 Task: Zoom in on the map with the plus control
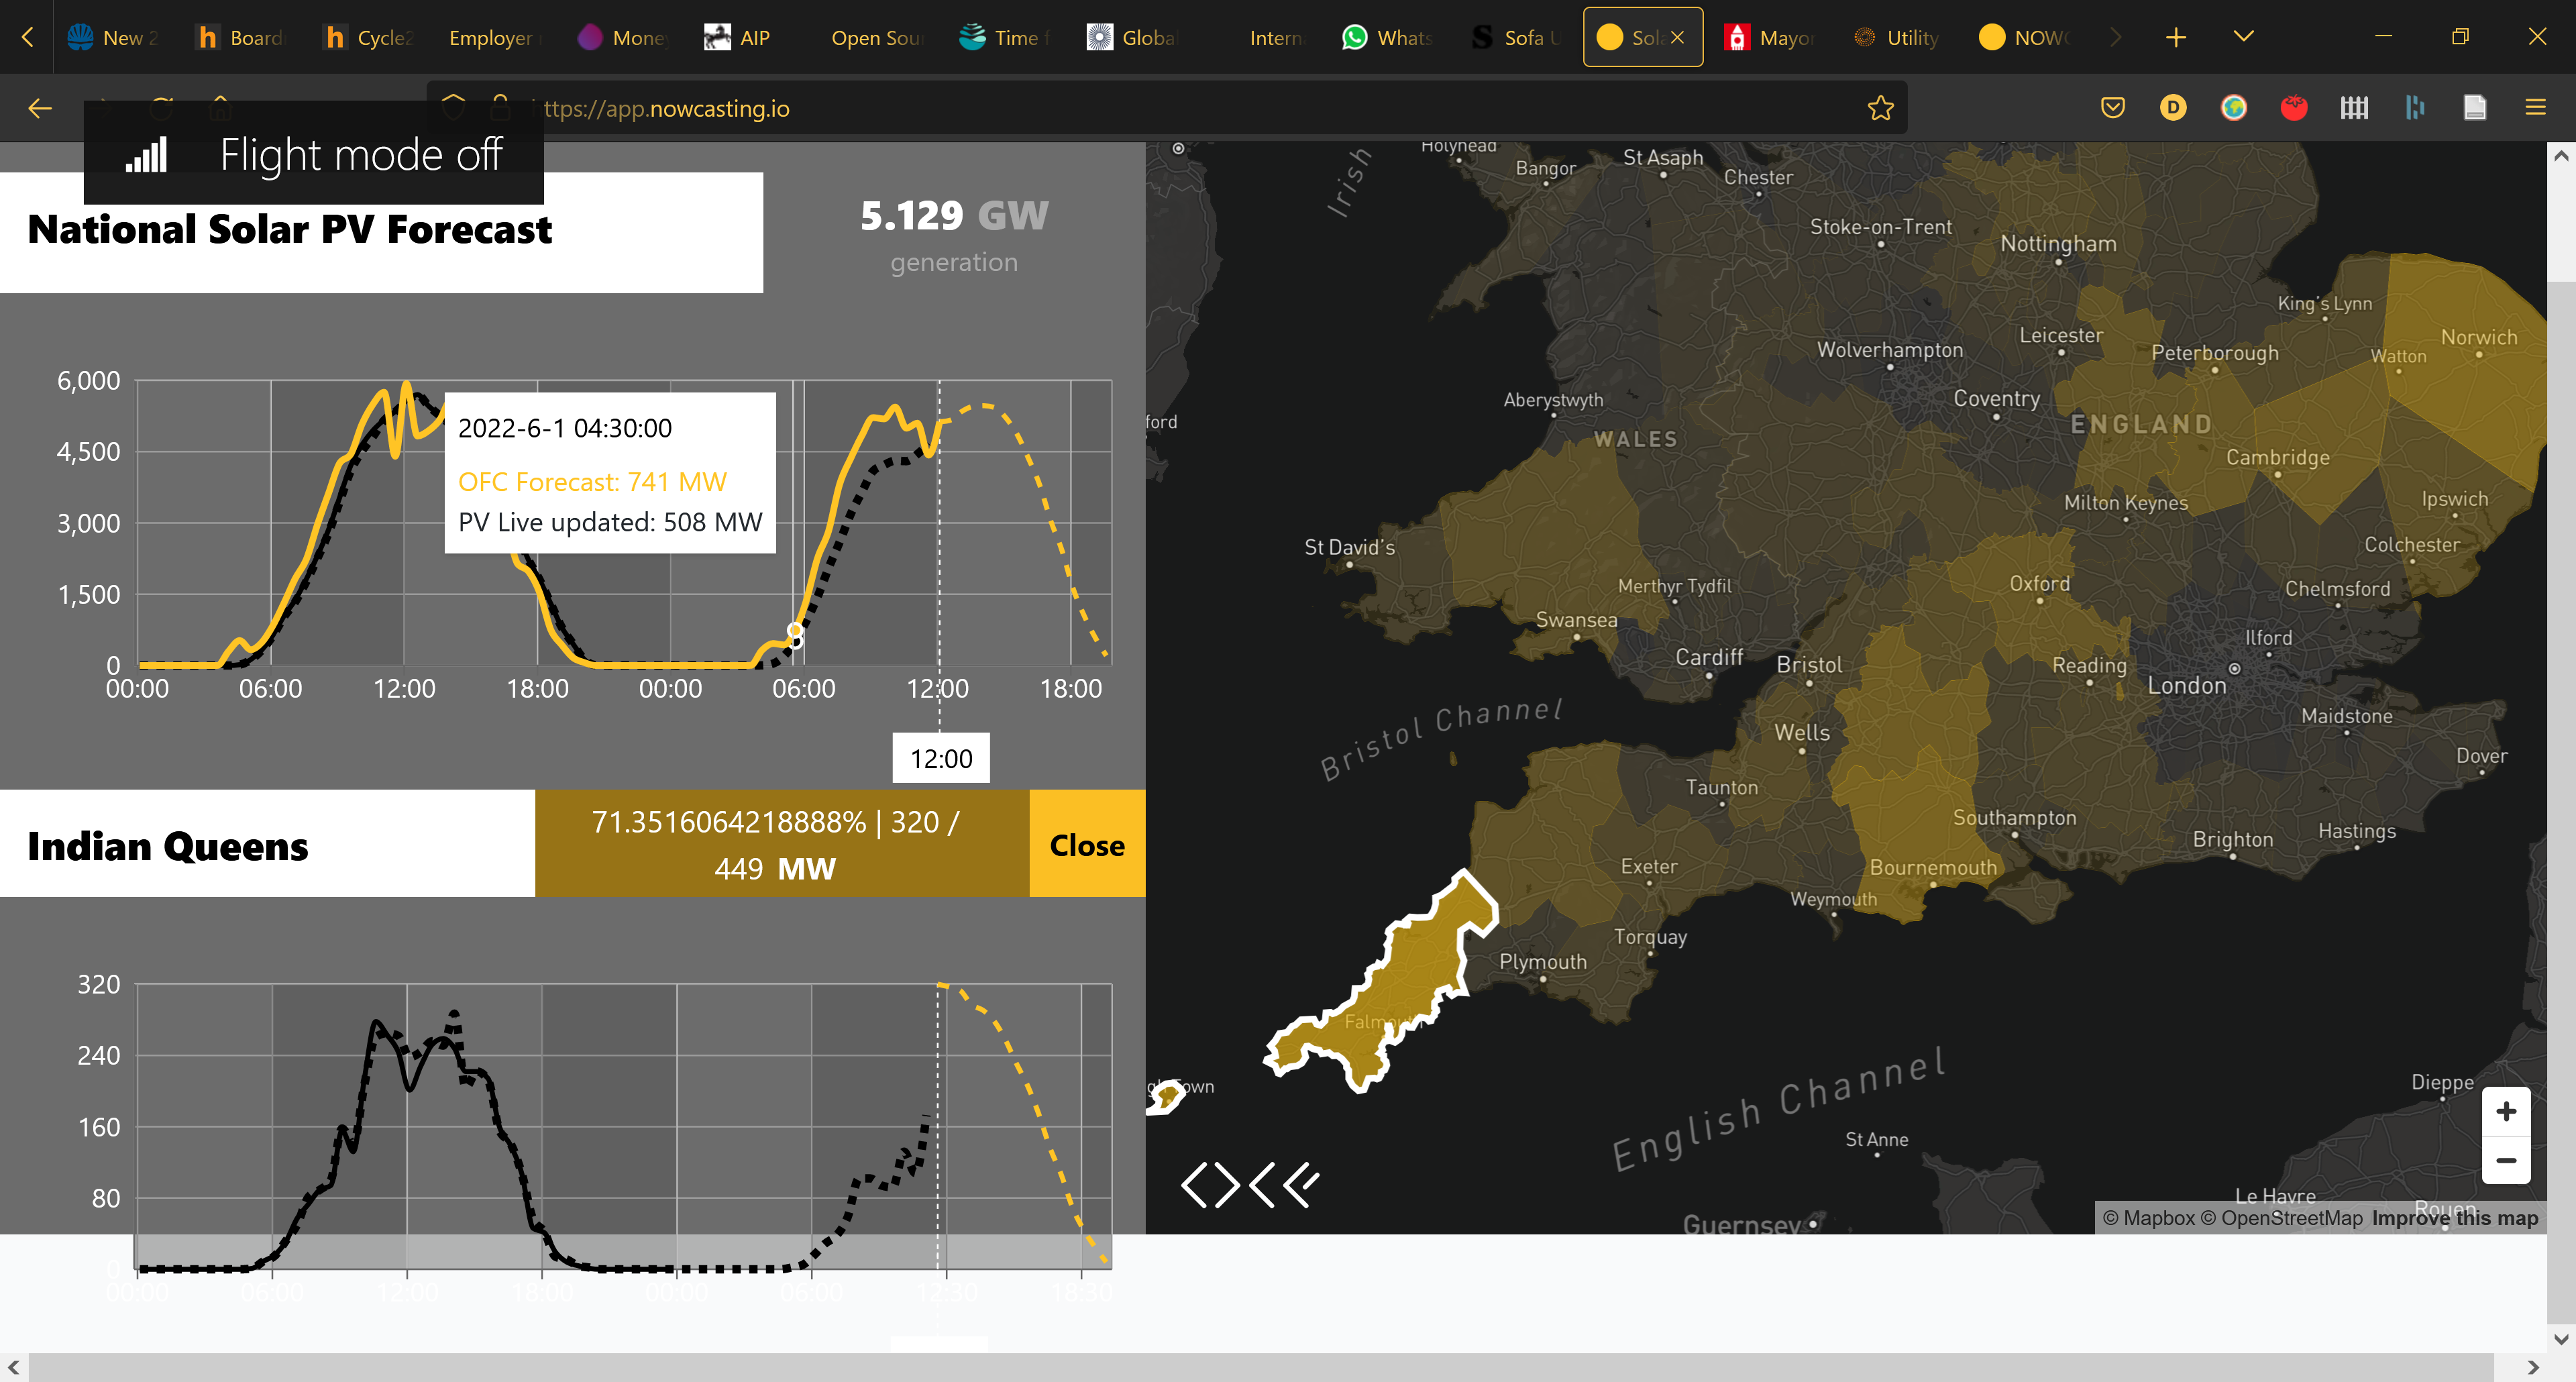tap(2507, 1111)
